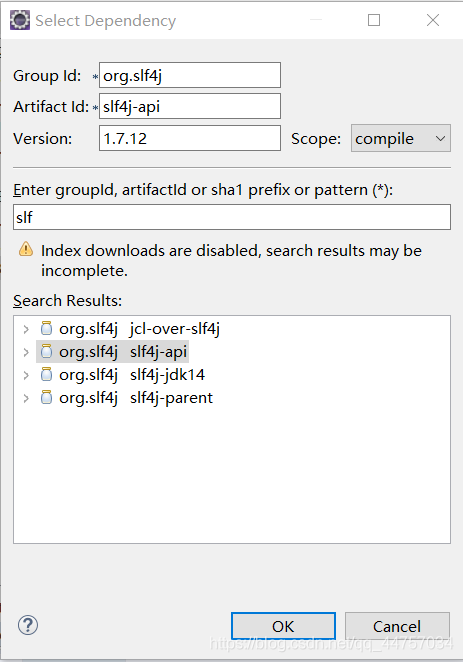Click the jar icon beside slf4j-parent
This screenshot has width=463, height=662.
click(46, 398)
